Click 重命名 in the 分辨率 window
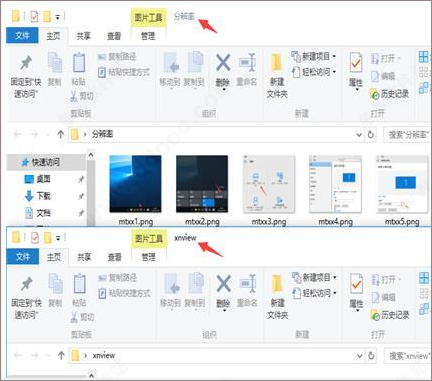This screenshot has height=381, width=432. [247, 69]
